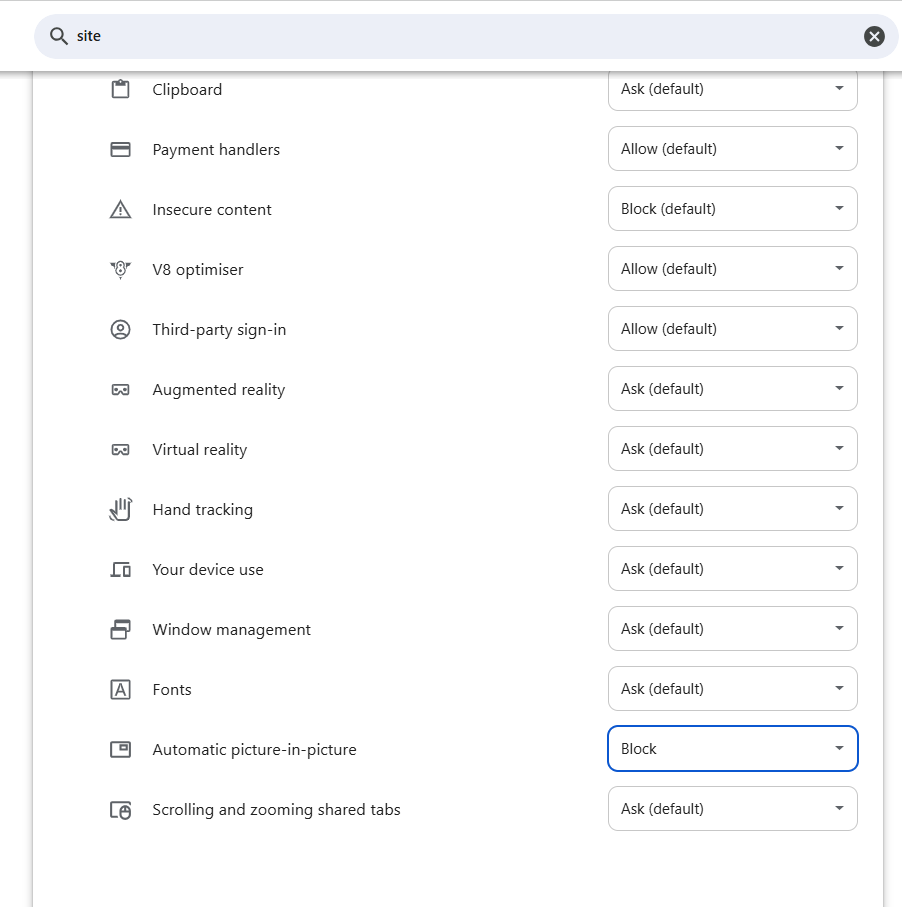Open the Insecure content Block dropdown
Screen dimensions: 902x907
pyautogui.click(x=732, y=209)
